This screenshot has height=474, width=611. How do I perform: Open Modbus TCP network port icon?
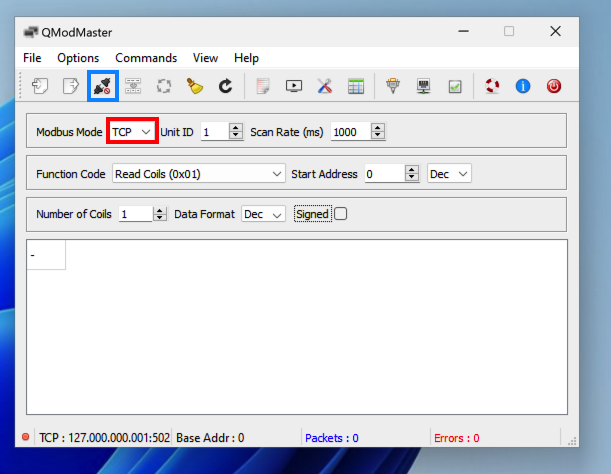click(x=424, y=86)
